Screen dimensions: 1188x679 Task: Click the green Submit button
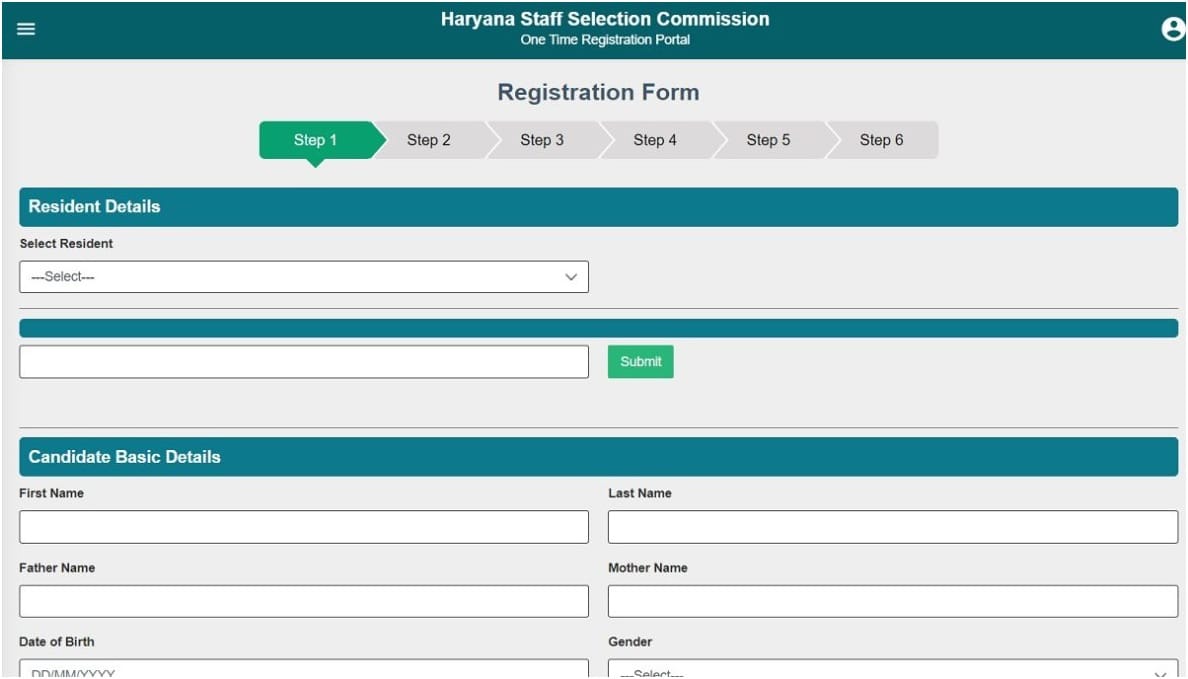tap(640, 361)
